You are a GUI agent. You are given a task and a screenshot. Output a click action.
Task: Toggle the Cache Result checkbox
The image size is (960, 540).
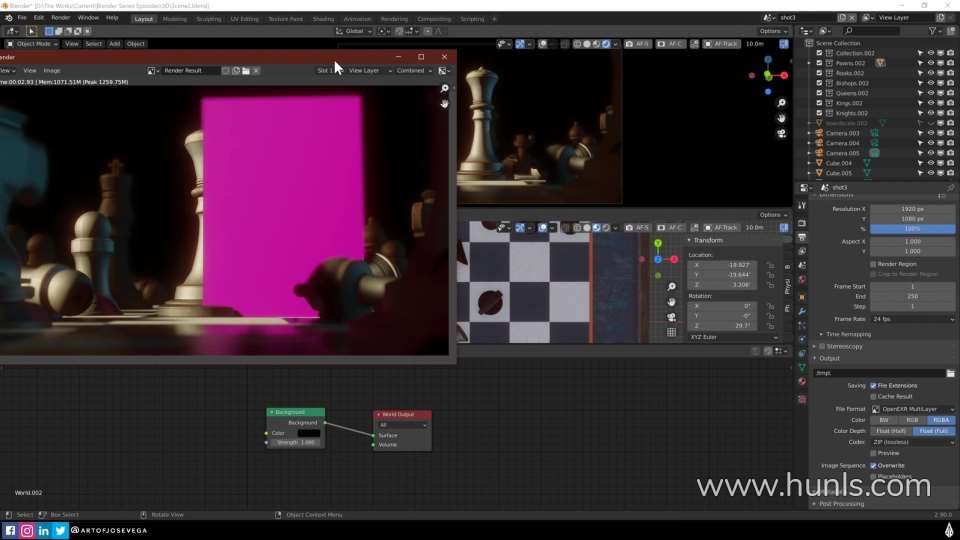click(x=873, y=396)
